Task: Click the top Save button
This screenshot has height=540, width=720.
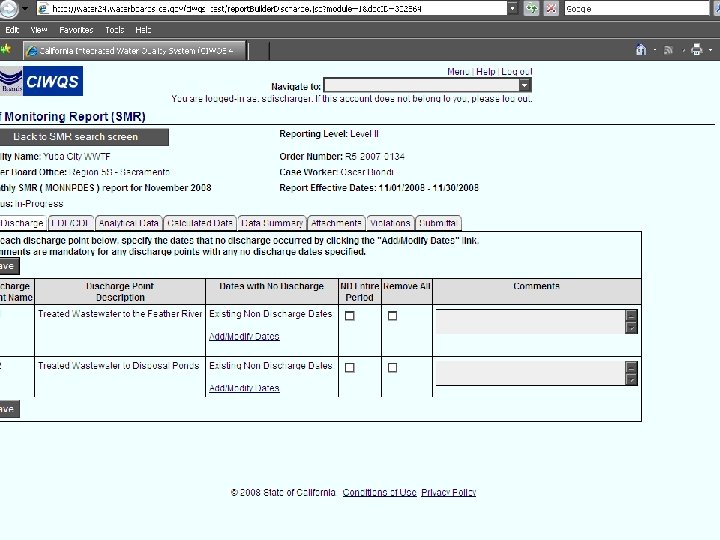Action: (9, 266)
